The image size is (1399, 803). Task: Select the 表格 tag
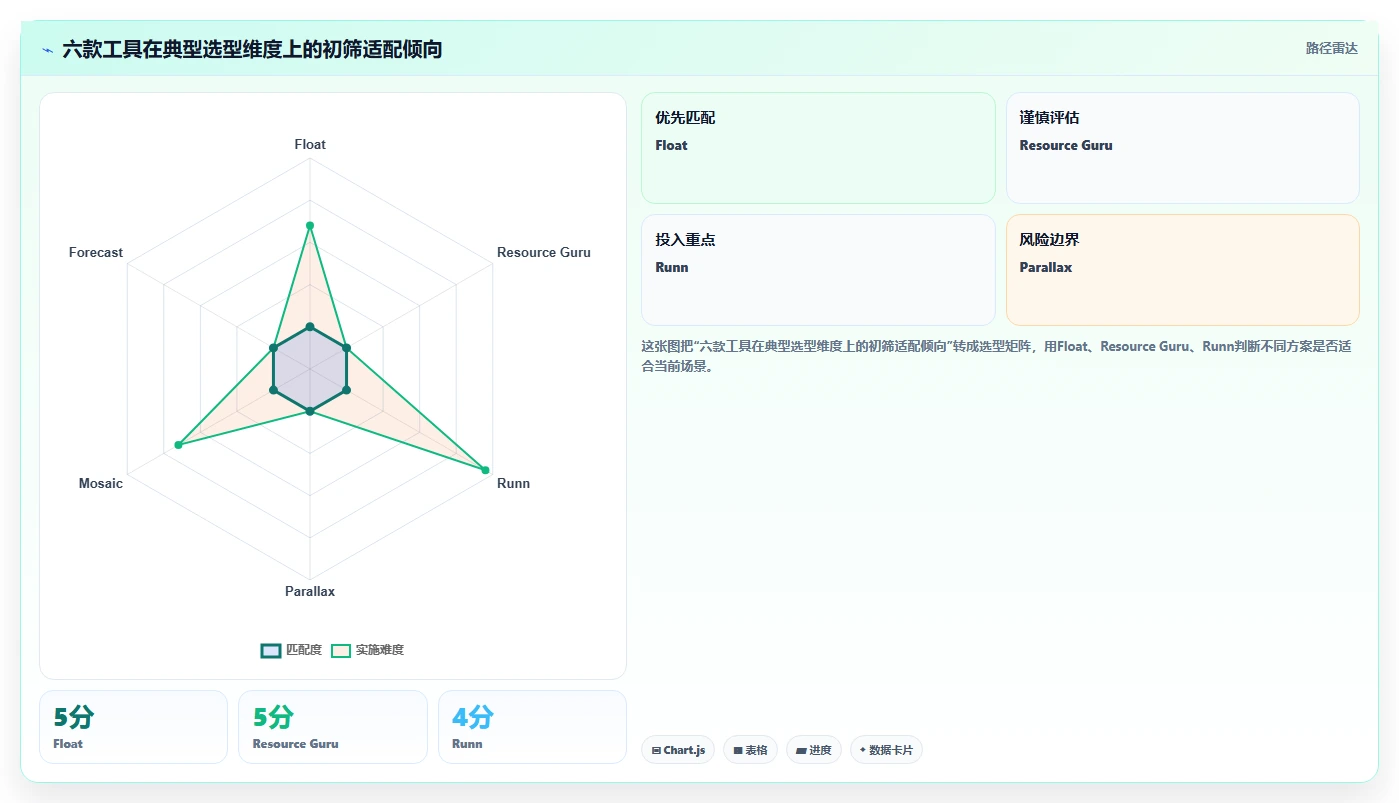(x=750, y=750)
